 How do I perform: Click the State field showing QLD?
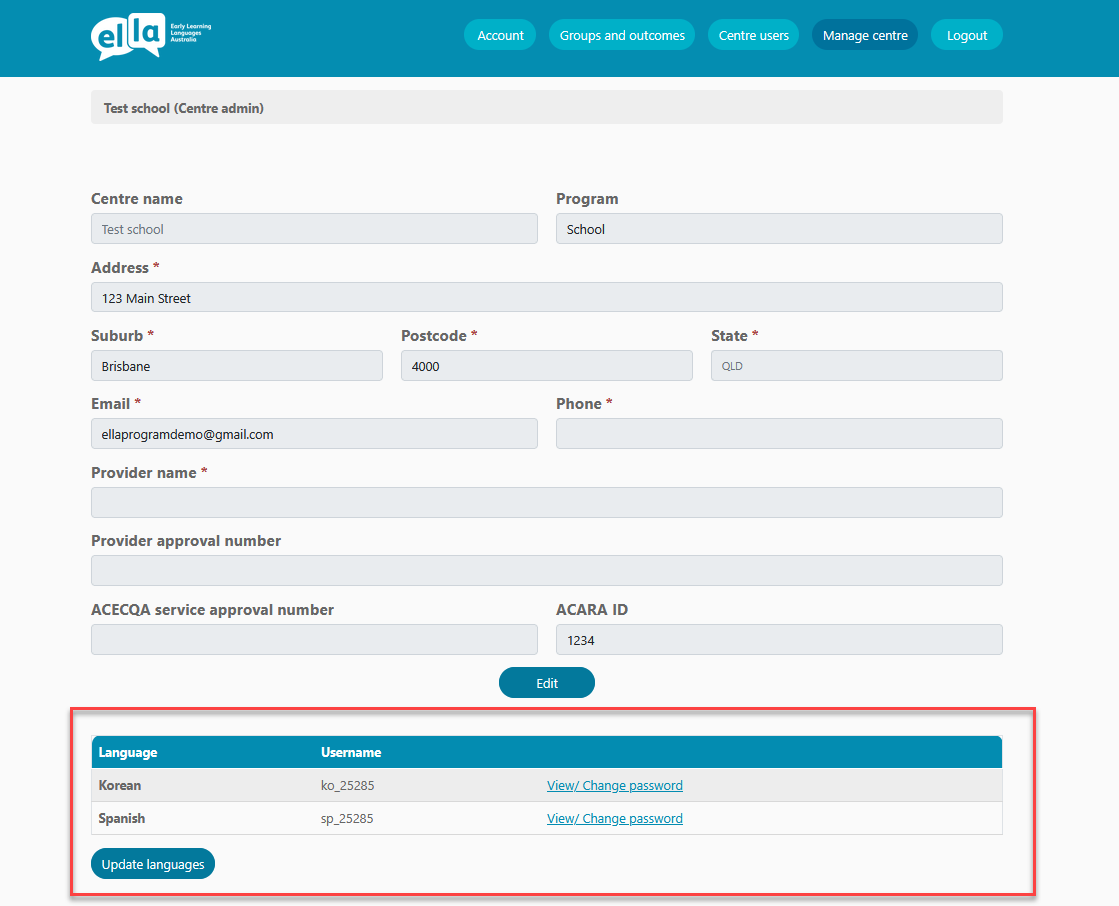pyautogui.click(x=856, y=365)
